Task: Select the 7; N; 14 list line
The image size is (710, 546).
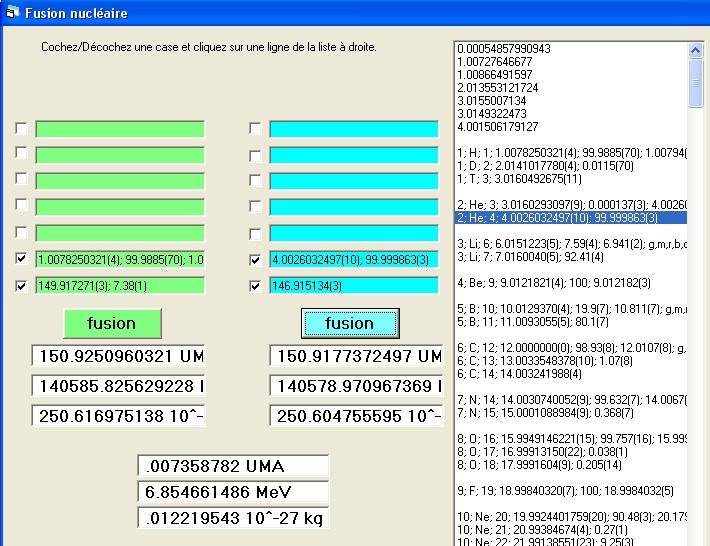Action: click(571, 400)
